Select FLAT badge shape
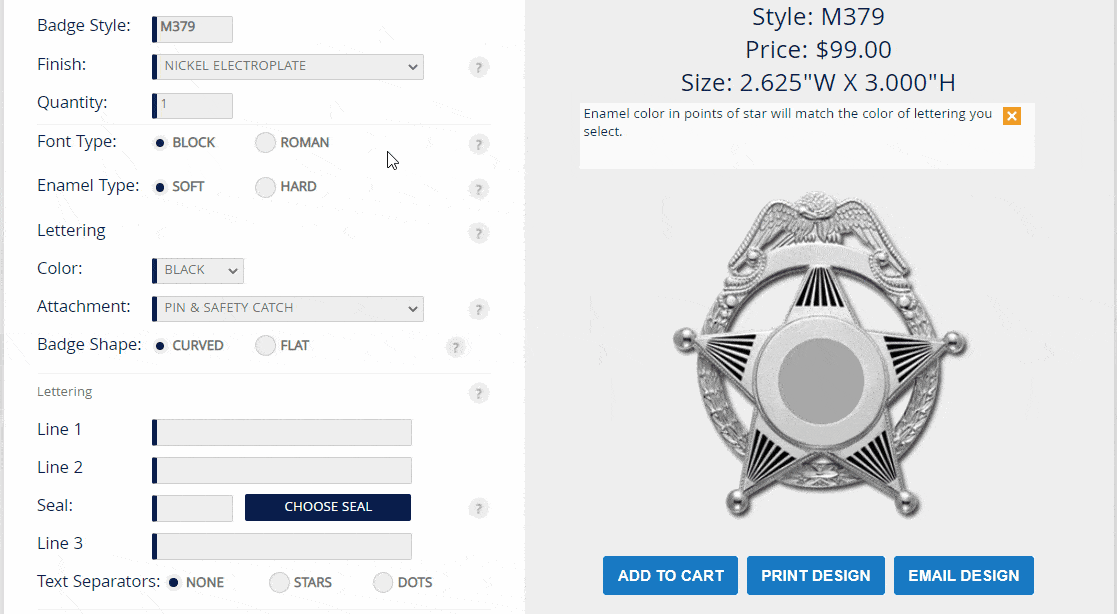The height and width of the screenshot is (614, 1117). tap(265, 345)
